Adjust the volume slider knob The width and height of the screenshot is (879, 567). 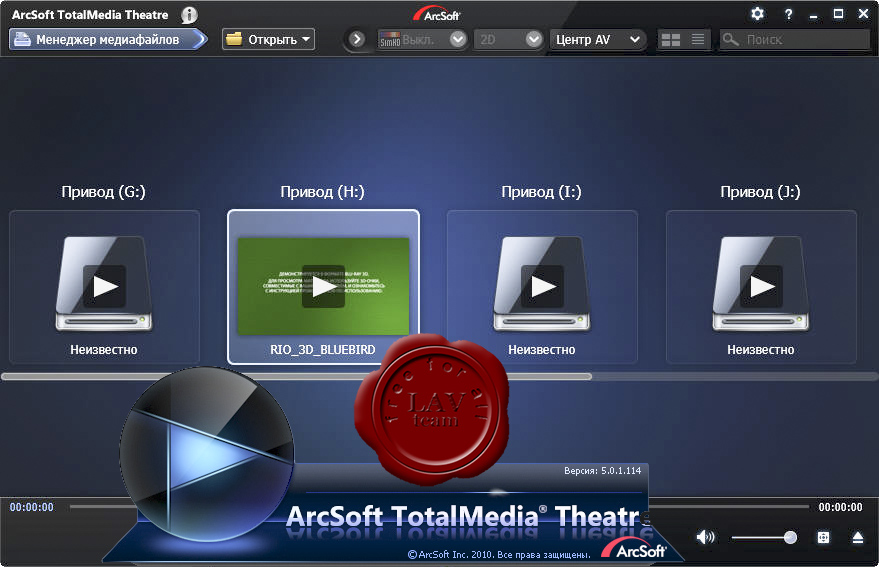pos(790,537)
